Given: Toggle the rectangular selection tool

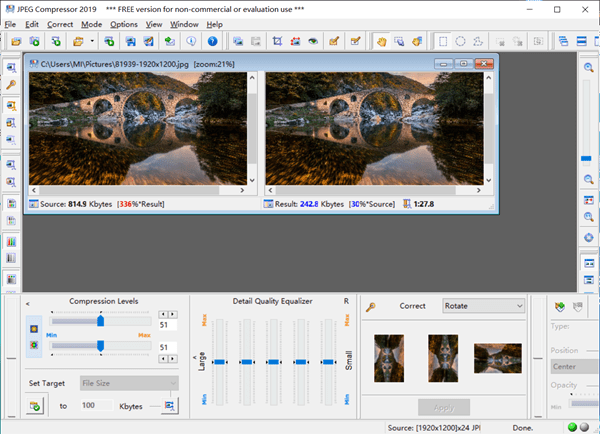Looking at the screenshot, I should click(443, 41).
